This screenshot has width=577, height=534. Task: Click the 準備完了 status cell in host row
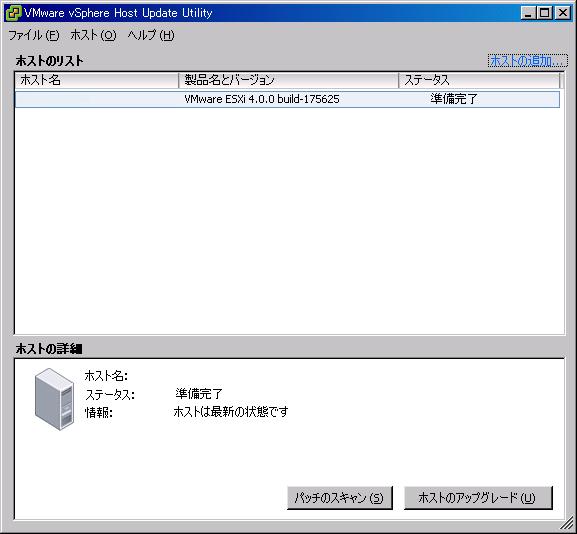(454, 99)
